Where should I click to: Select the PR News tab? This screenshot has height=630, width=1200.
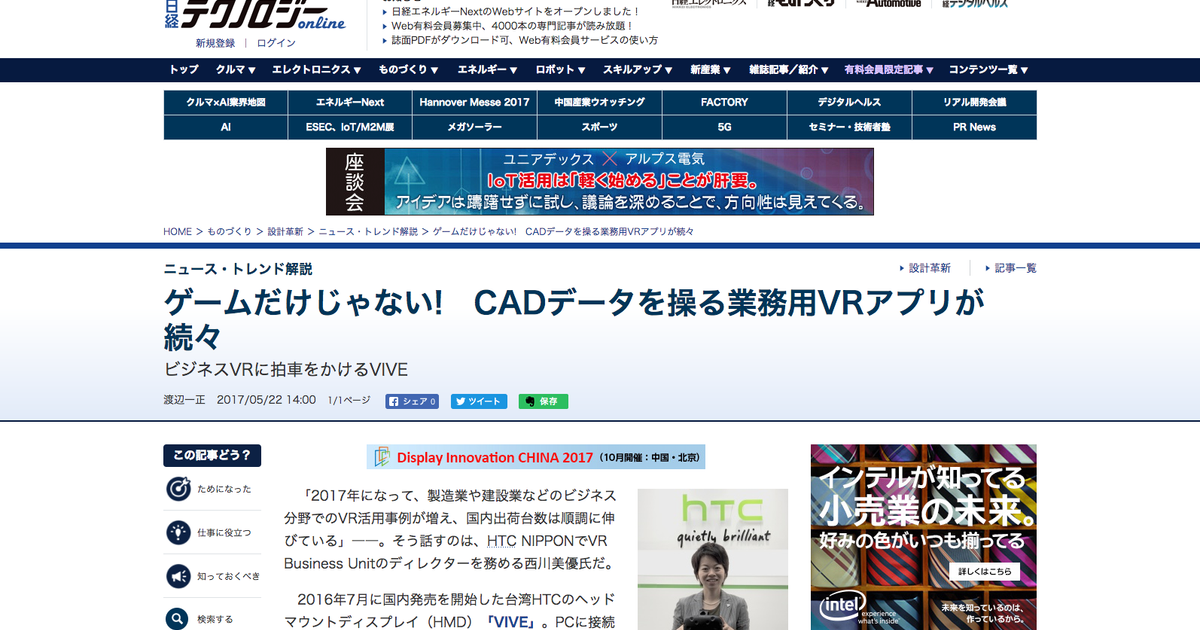[974, 127]
